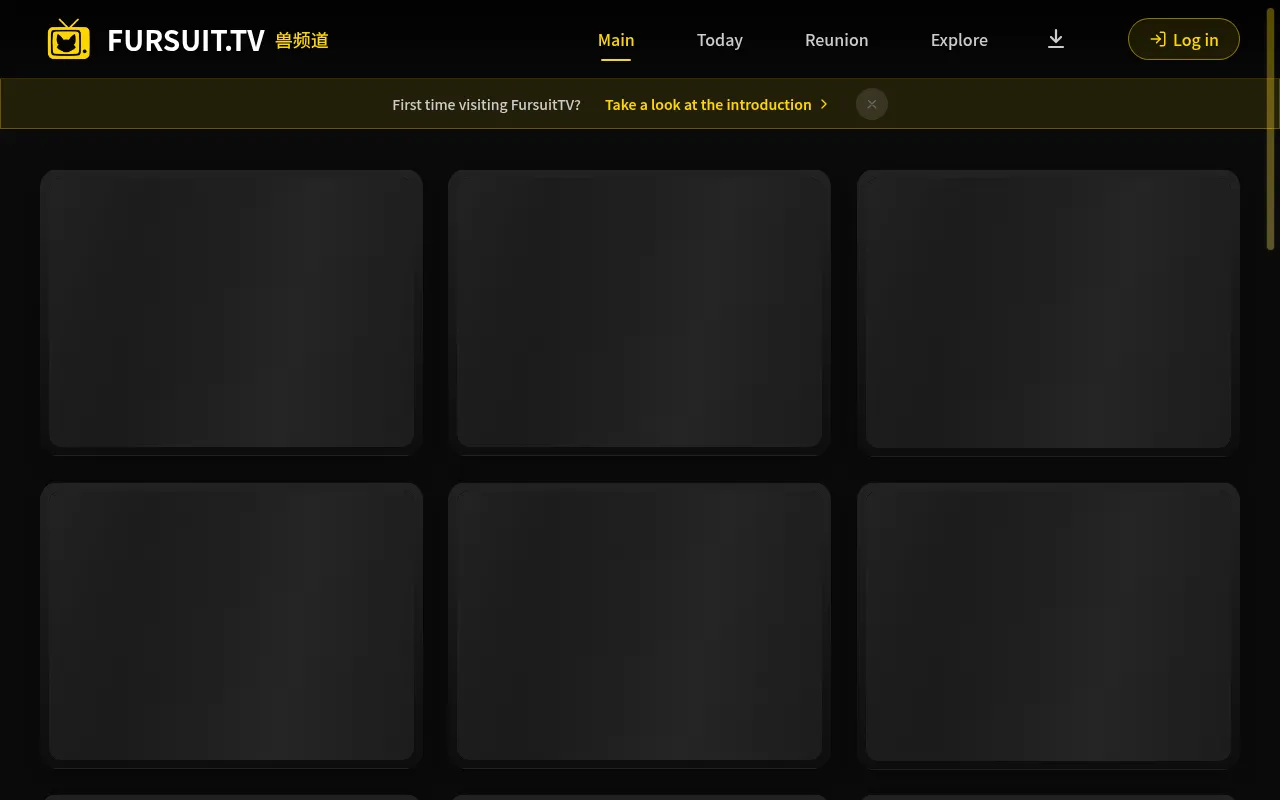
Task: Switch to the Today tab
Action: click(720, 40)
